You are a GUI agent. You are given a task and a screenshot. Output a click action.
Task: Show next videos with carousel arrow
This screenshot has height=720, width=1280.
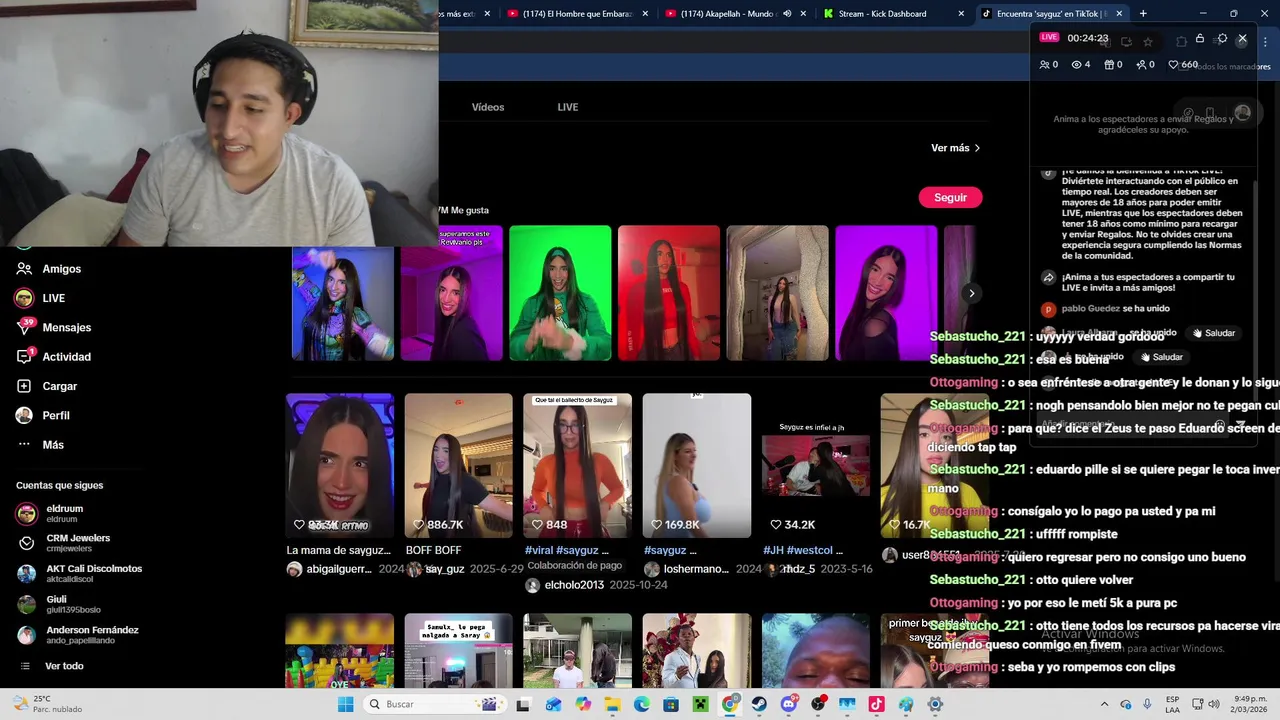click(971, 293)
